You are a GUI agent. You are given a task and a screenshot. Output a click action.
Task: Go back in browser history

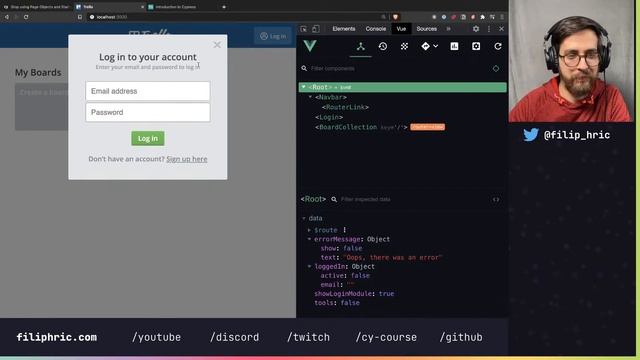(7, 17)
